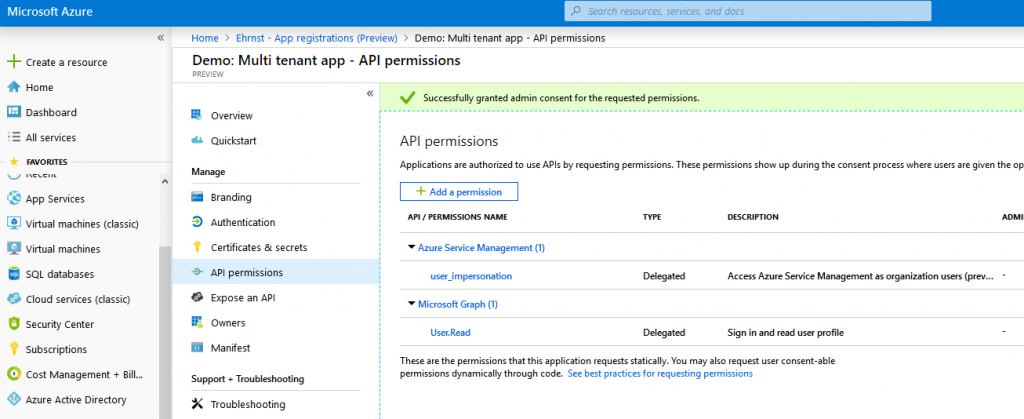Click the search magnifier icon in top bar
Screen dimensions: 1024x419
point(576,11)
